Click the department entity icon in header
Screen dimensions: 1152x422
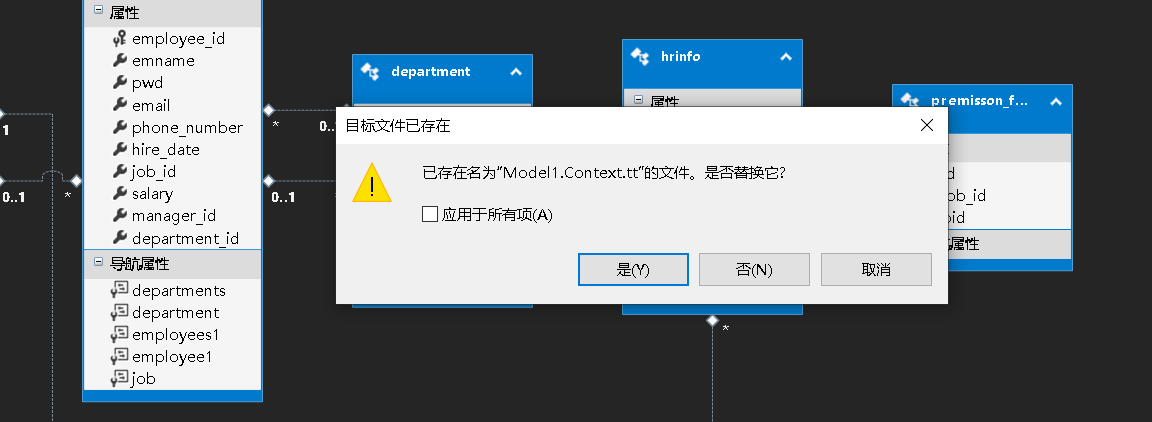pos(370,71)
